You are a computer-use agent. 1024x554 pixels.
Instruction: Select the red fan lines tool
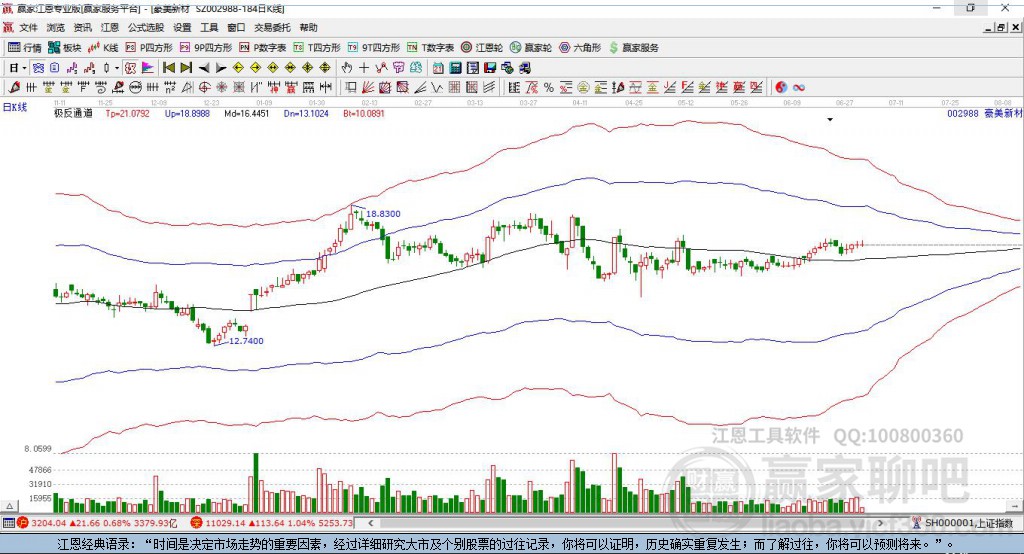368,88
